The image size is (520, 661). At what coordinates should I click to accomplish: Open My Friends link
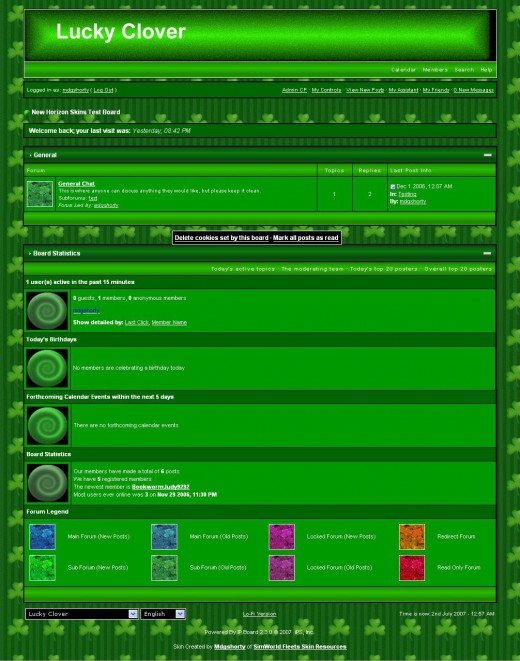[x=436, y=90]
